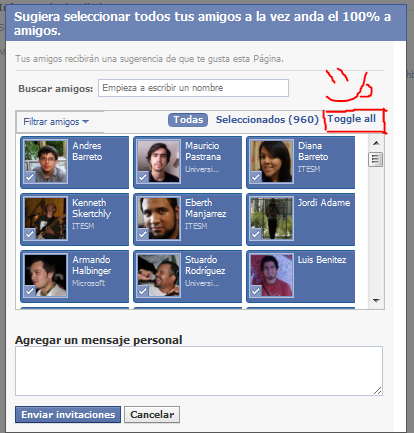Click the Toggle all link
The height and width of the screenshot is (433, 414).
[x=352, y=119]
